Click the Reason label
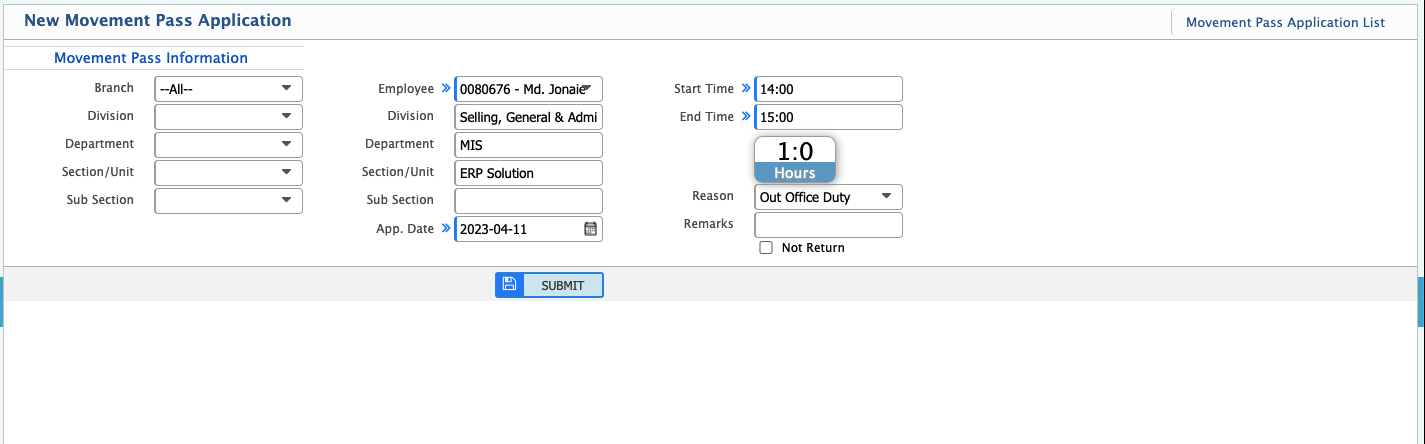 point(713,196)
